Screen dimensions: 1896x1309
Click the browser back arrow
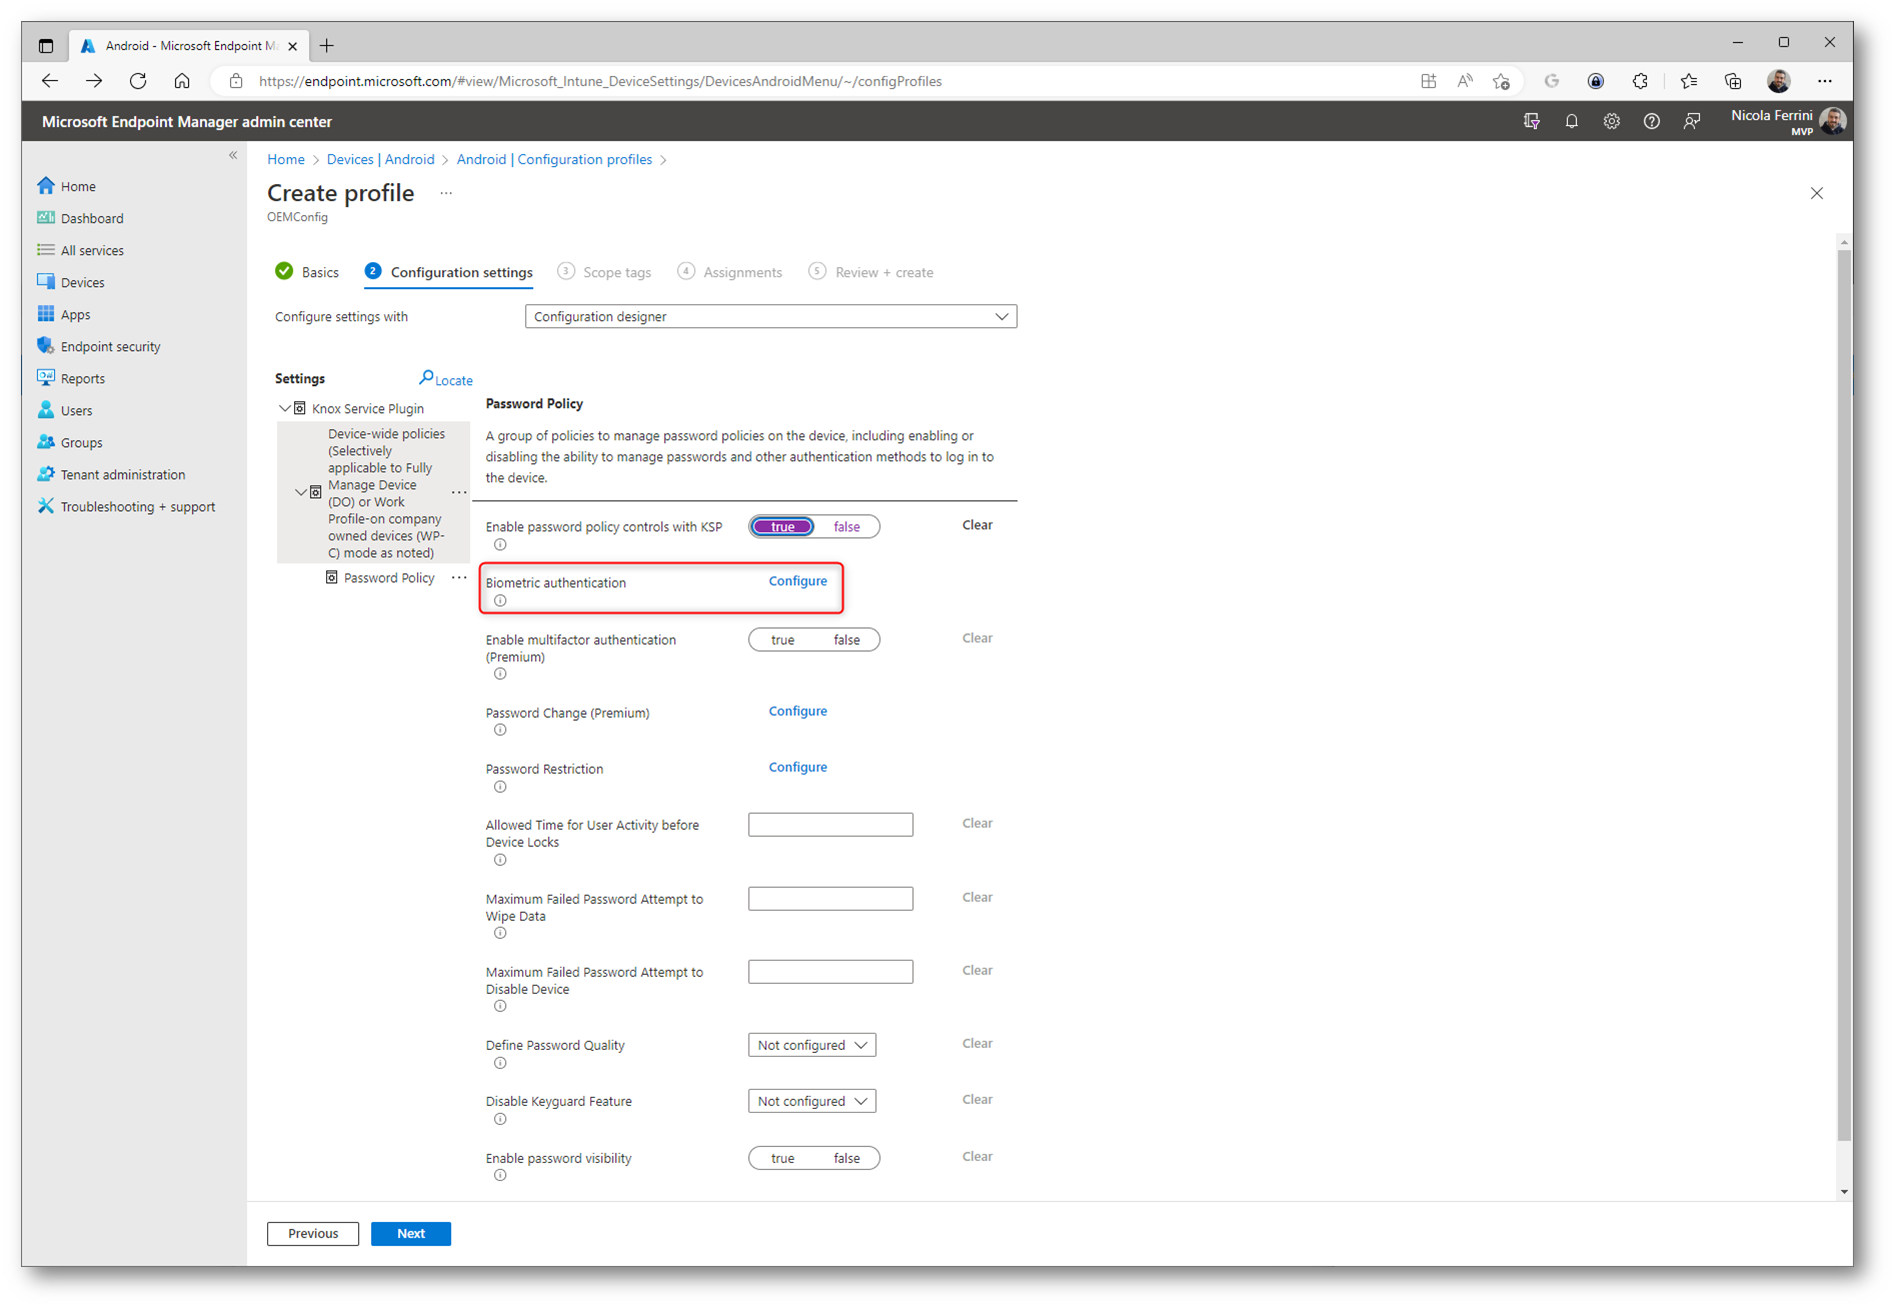pyautogui.click(x=50, y=81)
